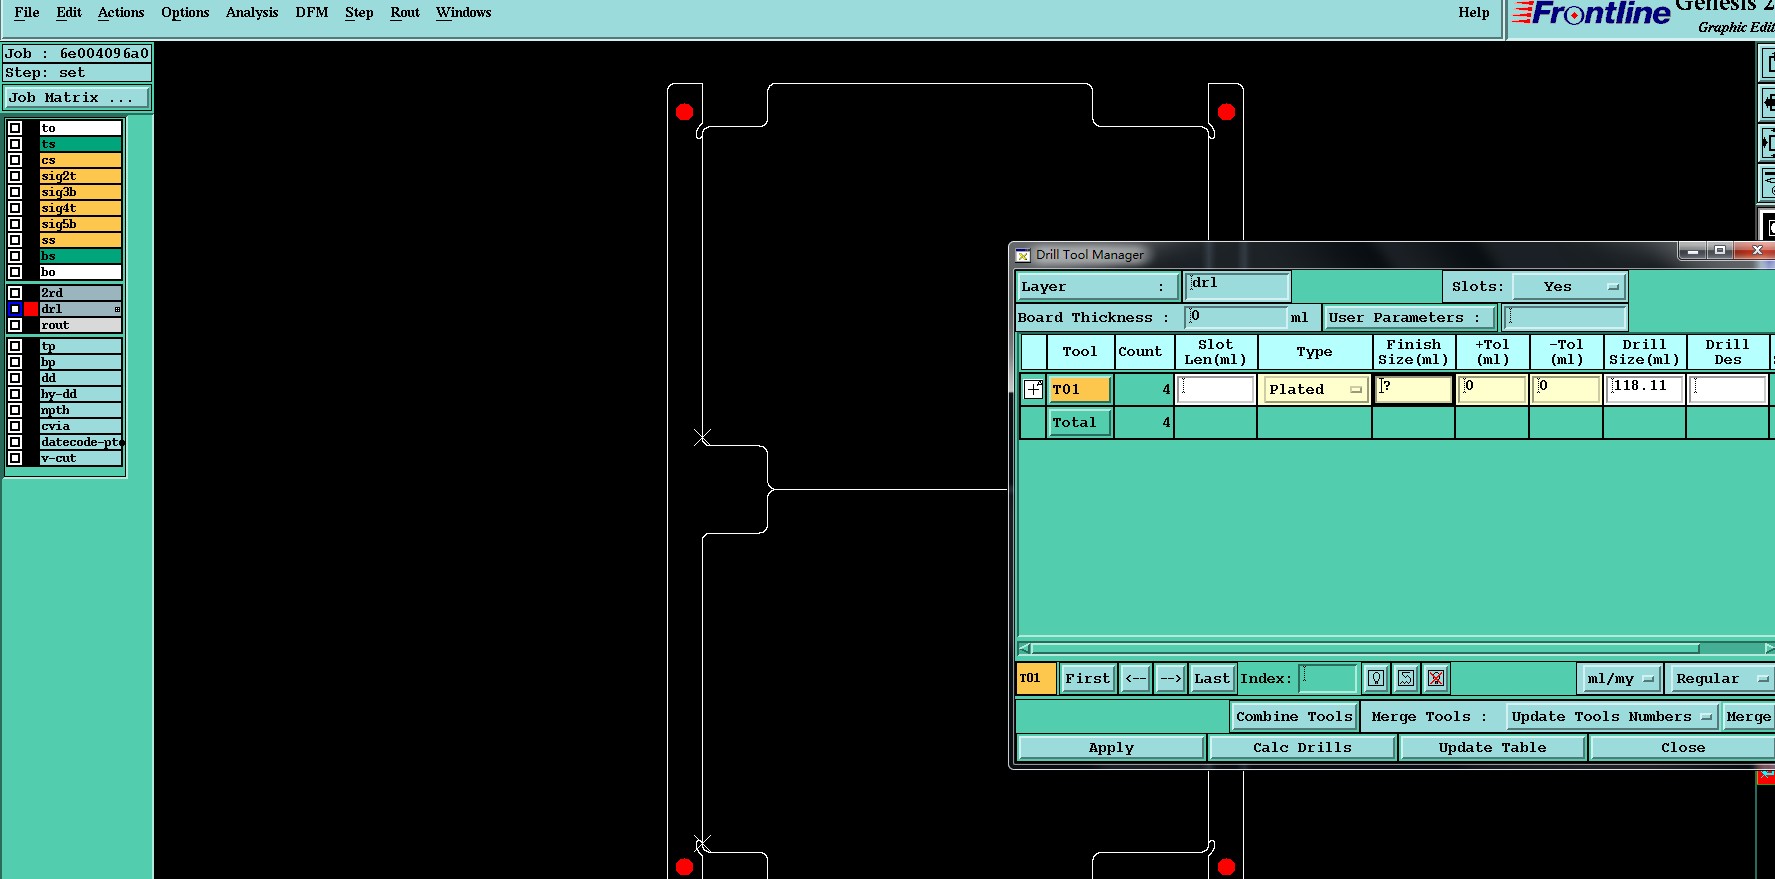The height and width of the screenshot is (879, 1775).
Task: Click the User Parameters button
Action: click(1410, 318)
